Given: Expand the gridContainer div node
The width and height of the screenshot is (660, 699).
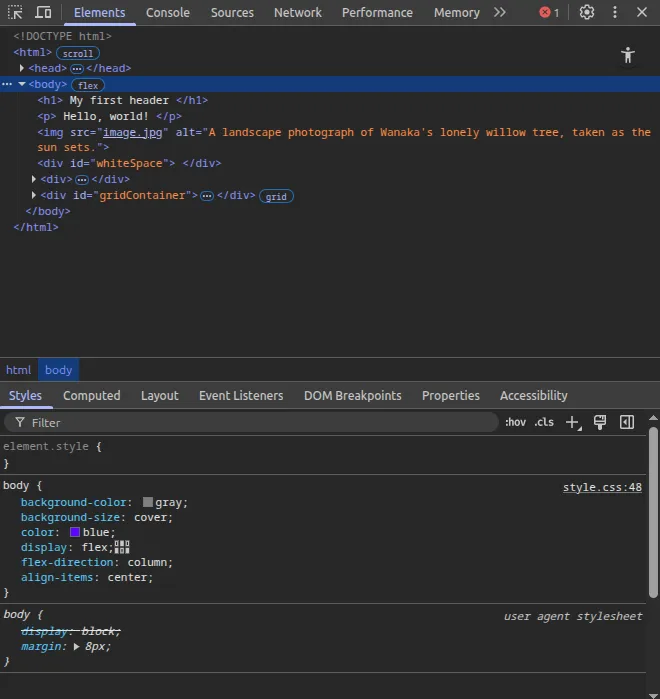Looking at the screenshot, I should (33, 195).
